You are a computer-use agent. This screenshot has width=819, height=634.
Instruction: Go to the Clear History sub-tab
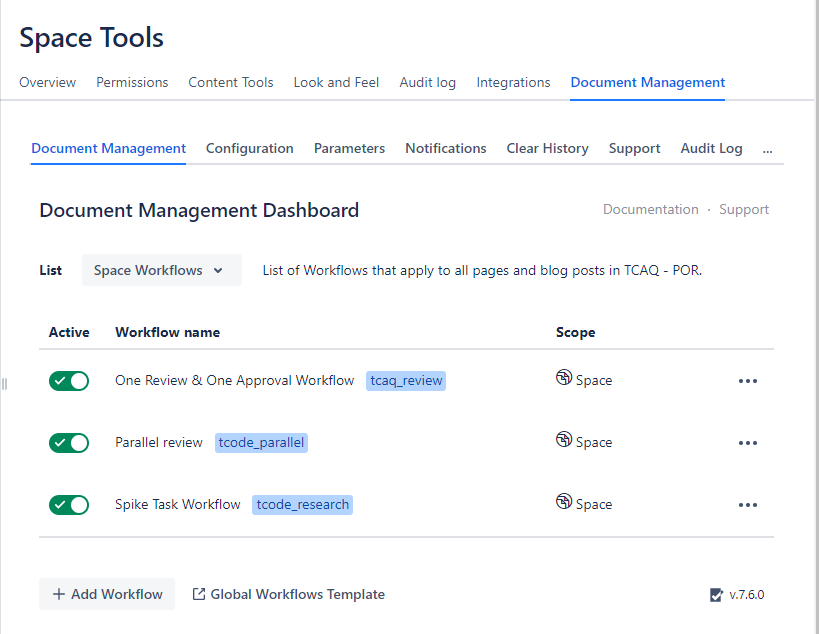(547, 148)
